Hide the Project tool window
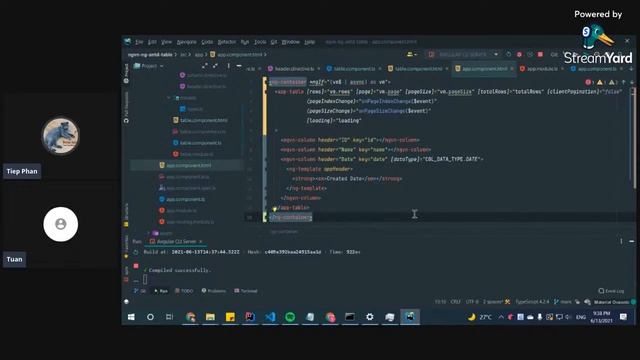 point(239,66)
